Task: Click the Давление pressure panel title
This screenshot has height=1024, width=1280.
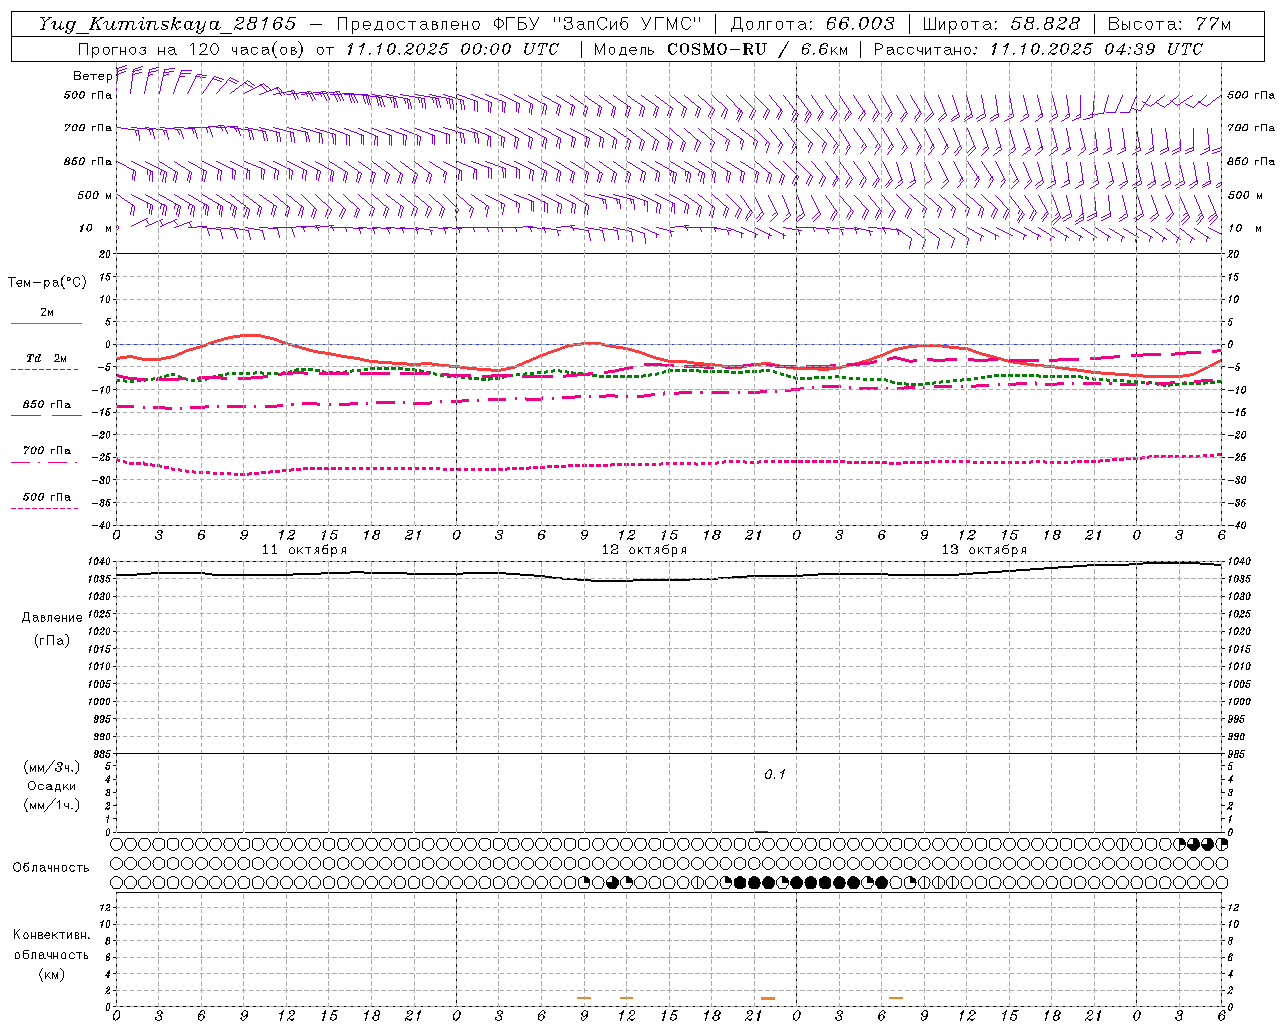Action: [52, 618]
